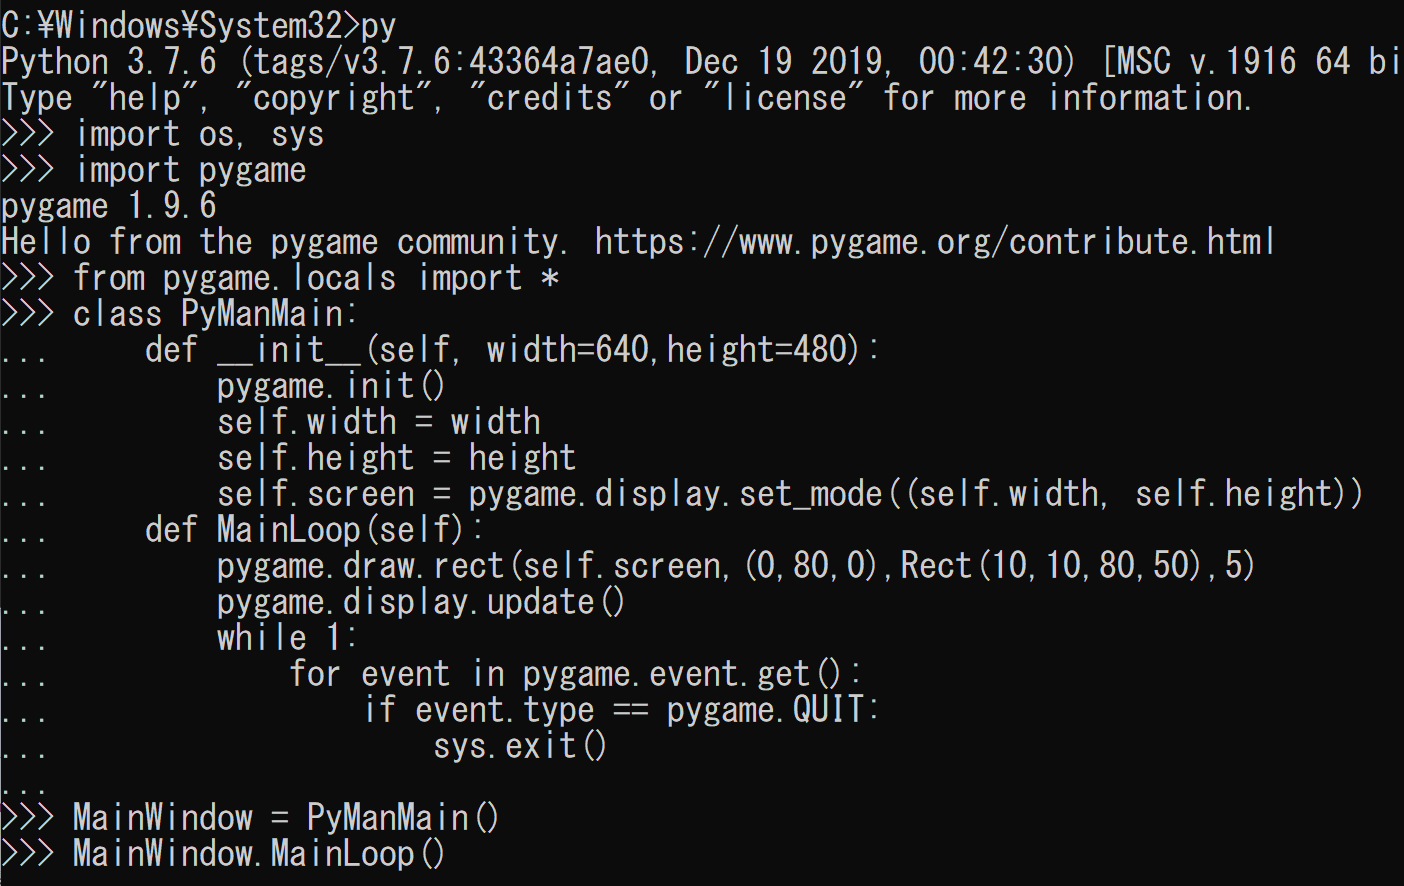The height and width of the screenshot is (886, 1404).
Task: Click the 'self.width = width' line
Action: click(378, 422)
